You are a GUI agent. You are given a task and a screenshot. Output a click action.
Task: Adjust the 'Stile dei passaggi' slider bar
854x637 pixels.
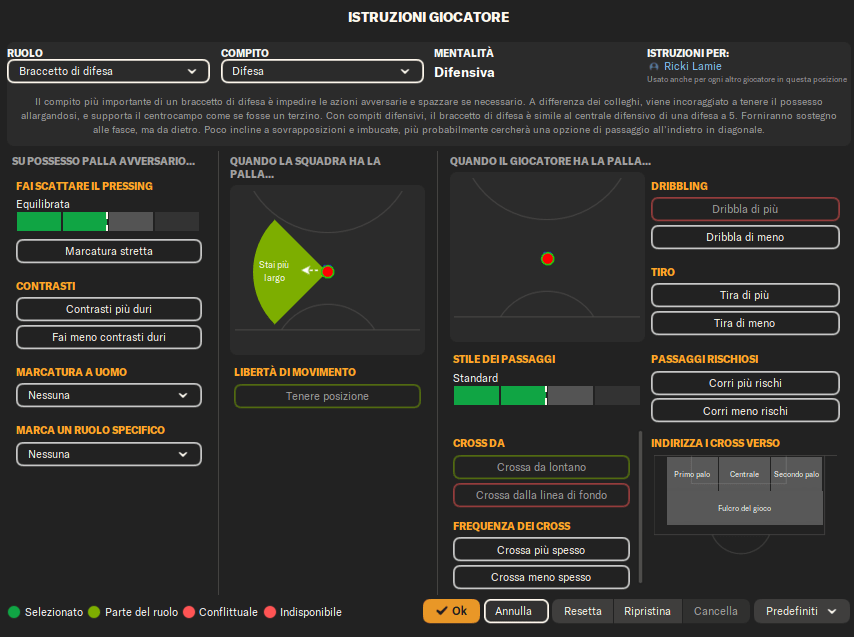(546, 396)
